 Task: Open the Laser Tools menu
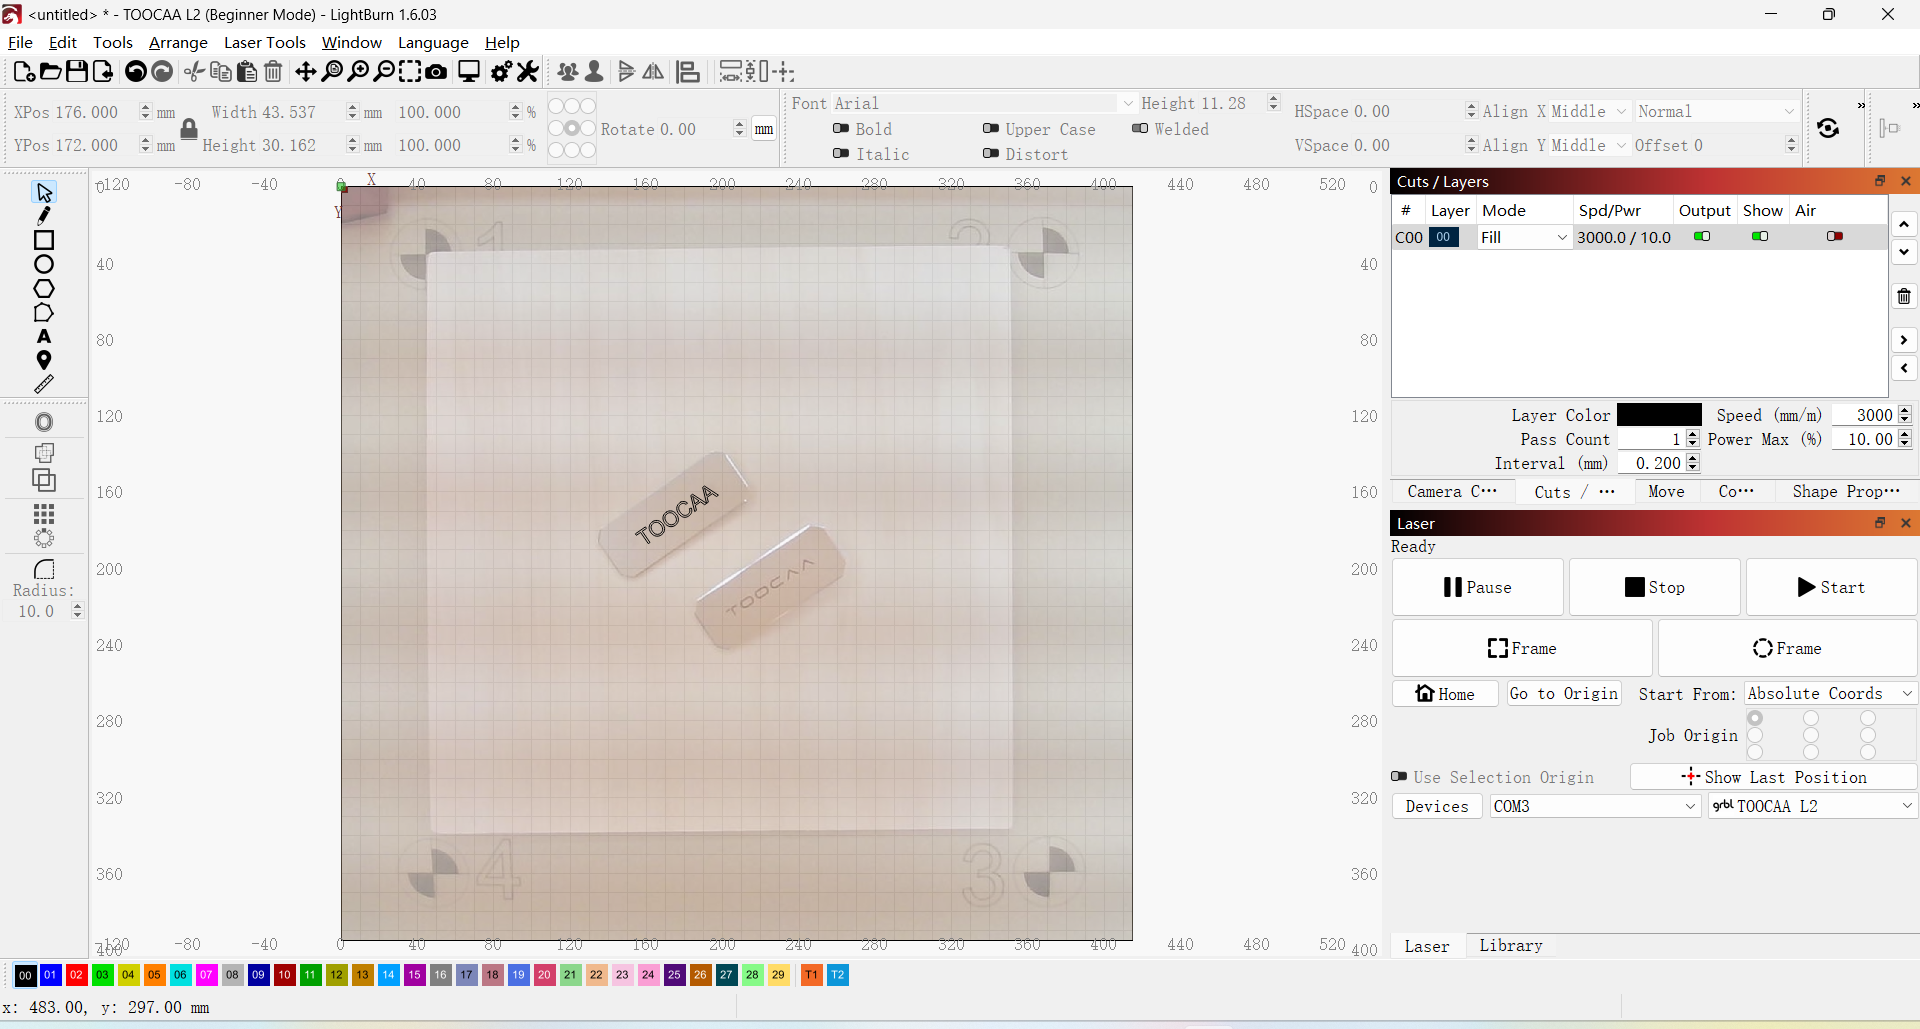coord(264,42)
